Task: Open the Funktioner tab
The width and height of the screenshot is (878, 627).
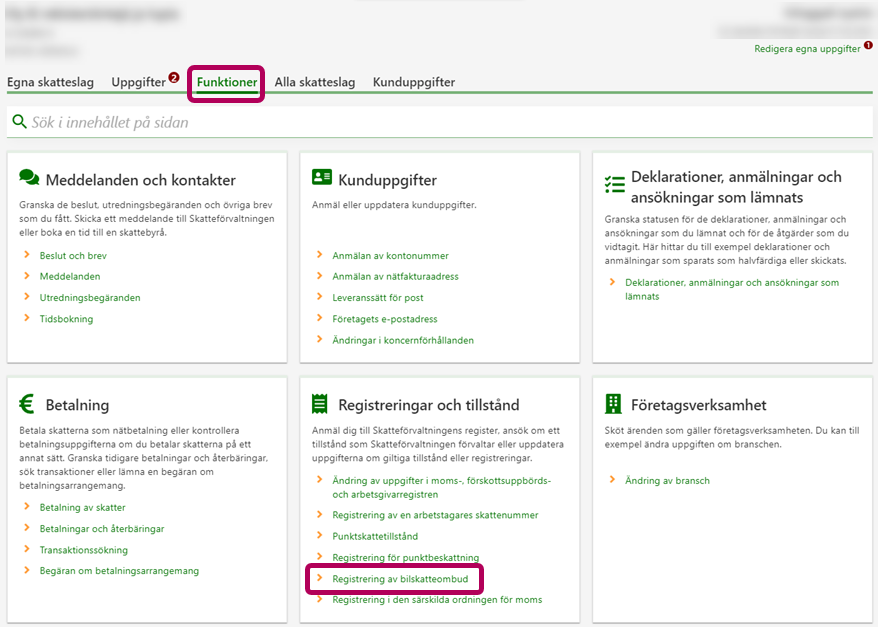Action: [x=227, y=82]
